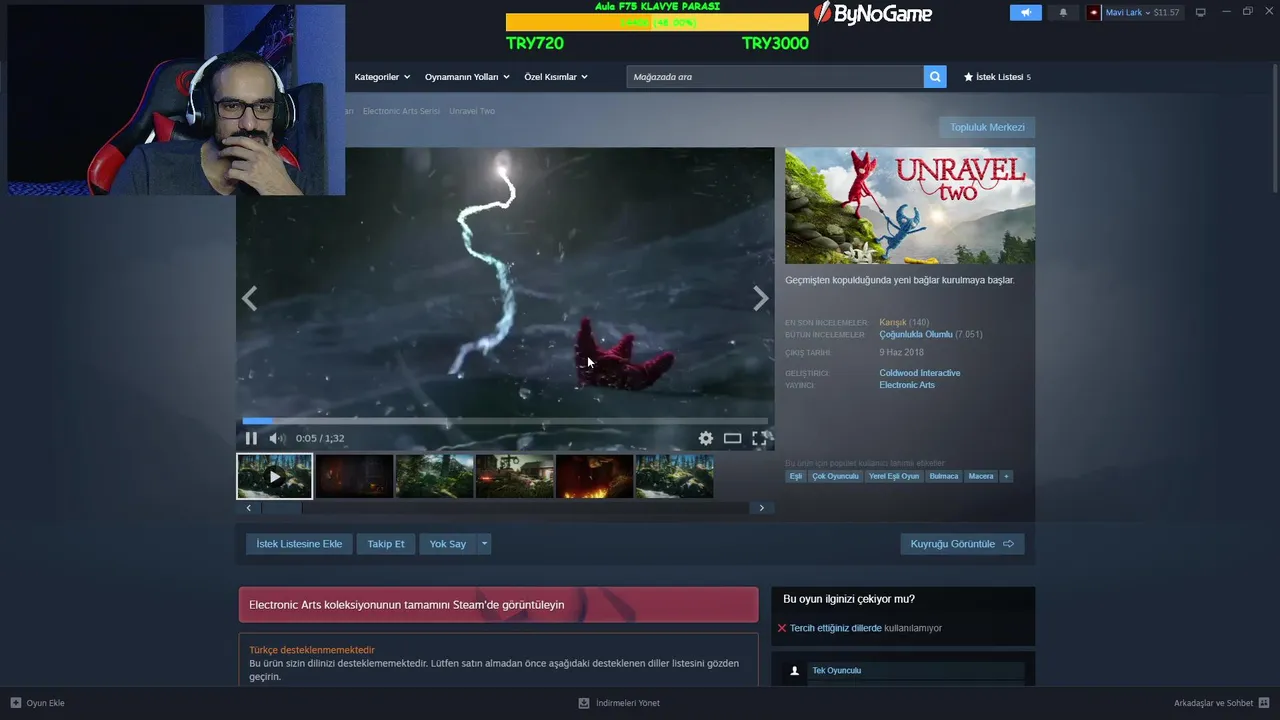This screenshot has height=720, width=1280.
Task: Click the $11.57 wallet balance
Action: [x=1166, y=13]
